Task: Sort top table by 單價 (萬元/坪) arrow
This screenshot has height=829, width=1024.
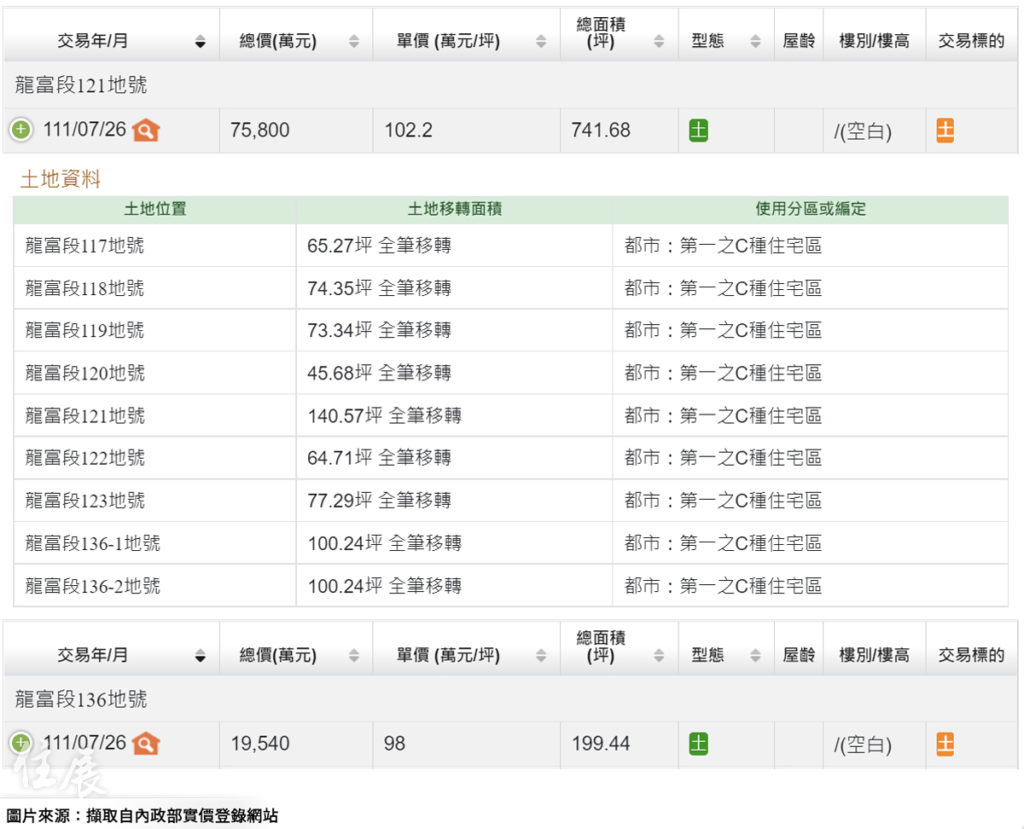Action: pos(541,42)
